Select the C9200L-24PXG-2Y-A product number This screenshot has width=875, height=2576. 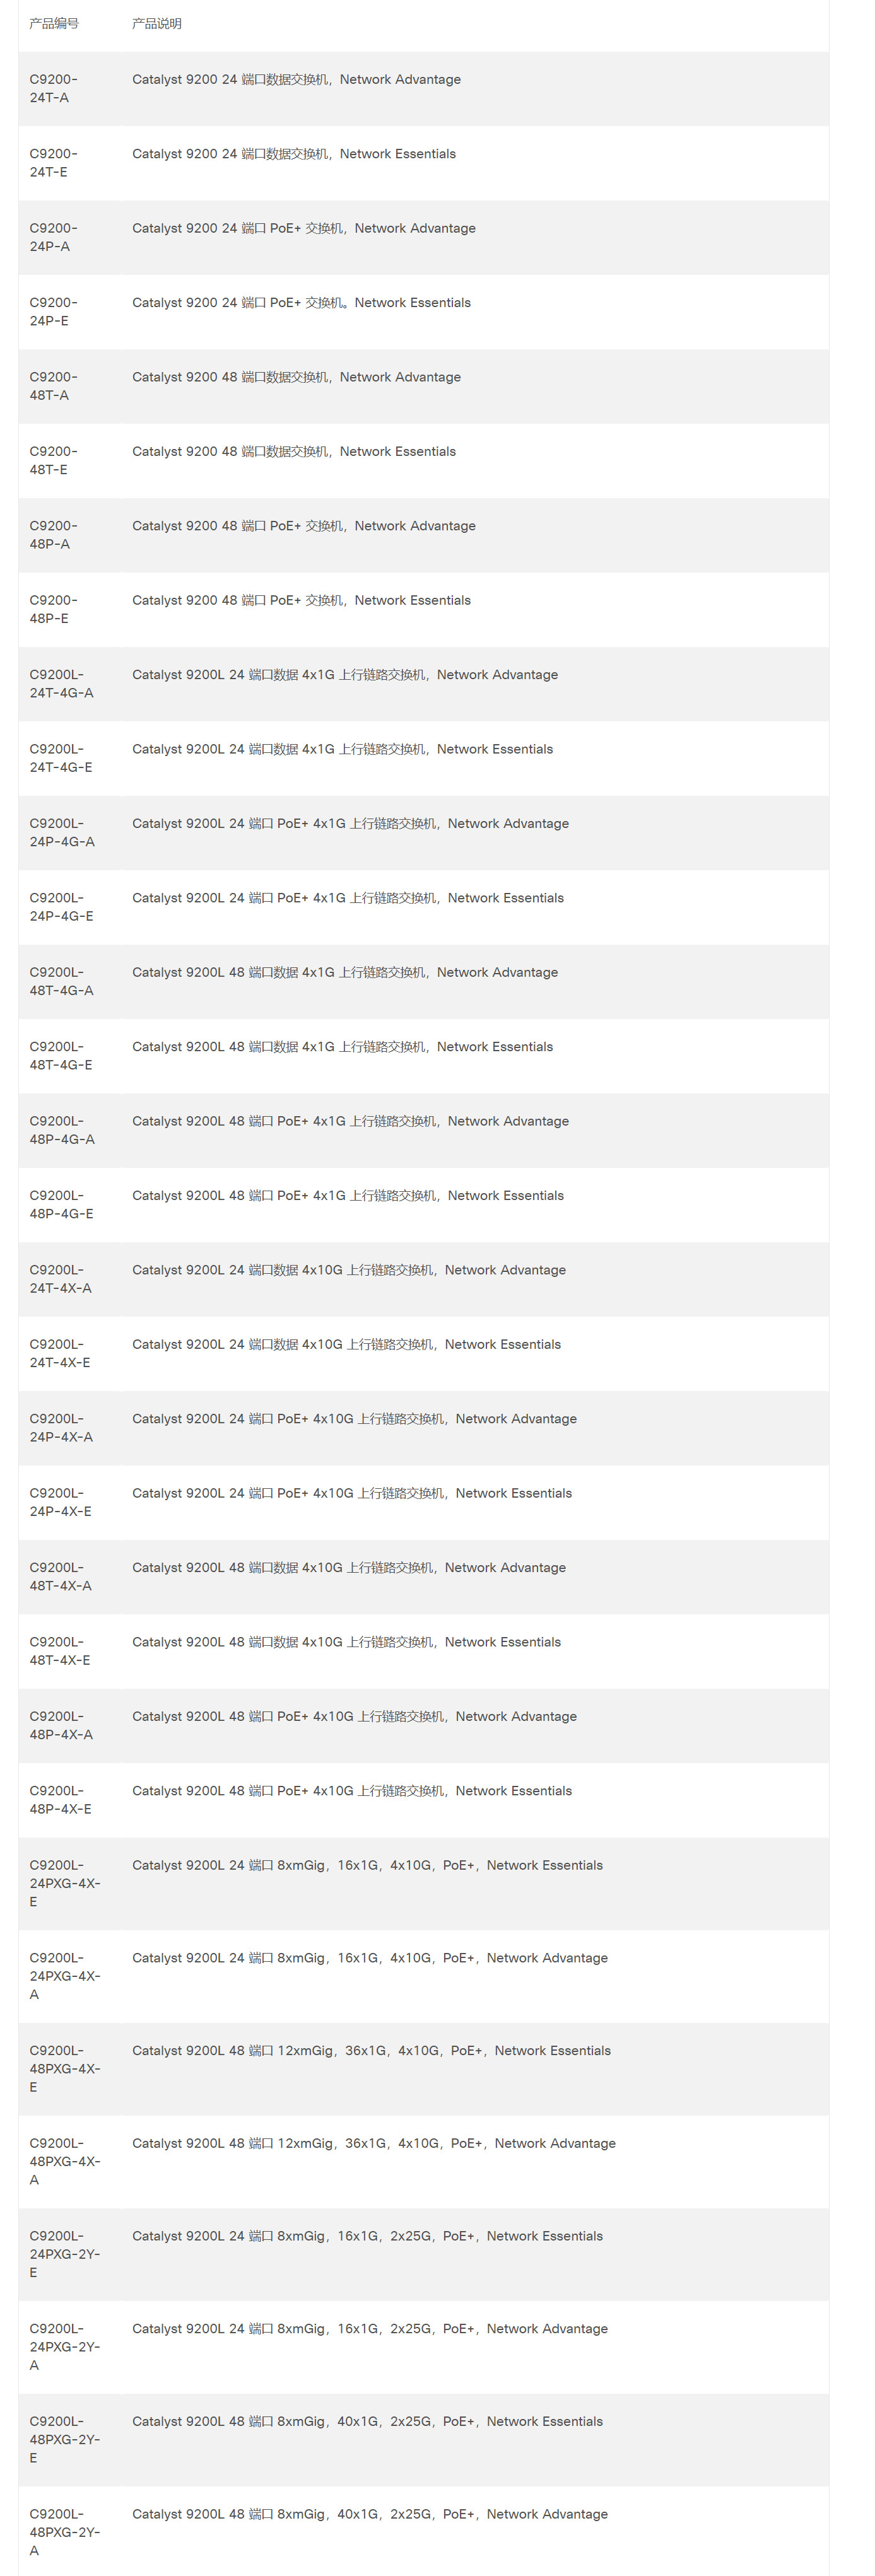[65, 2346]
